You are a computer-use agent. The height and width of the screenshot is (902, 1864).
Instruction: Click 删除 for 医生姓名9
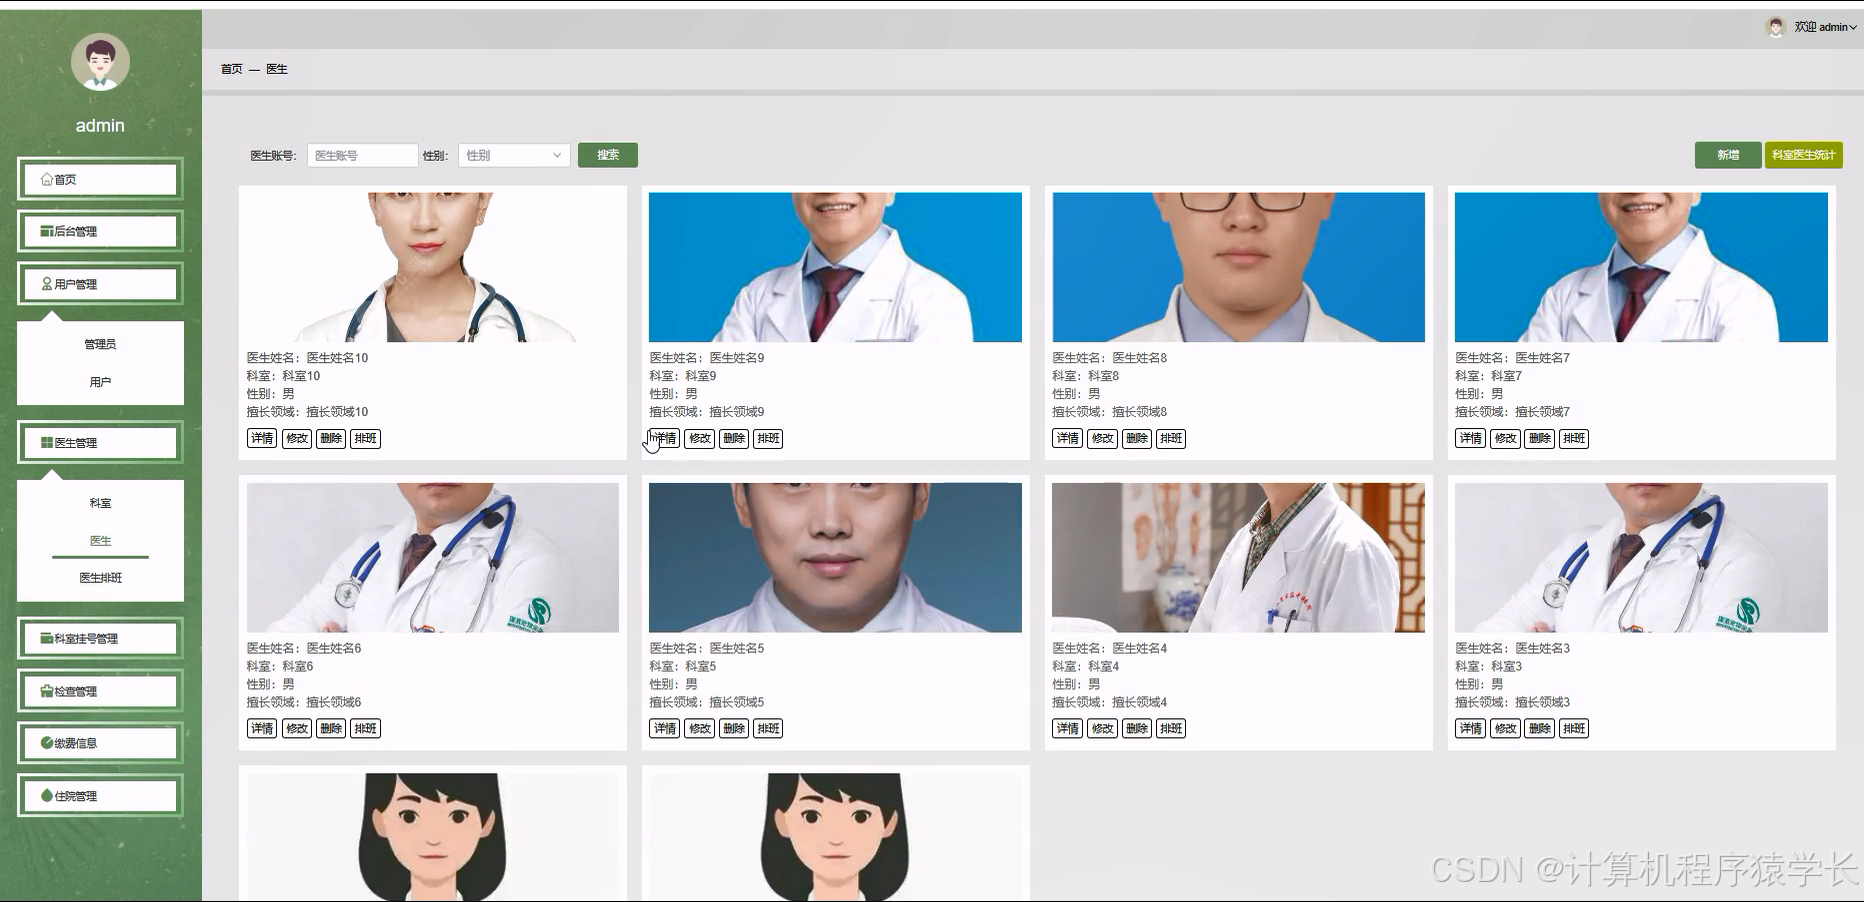pyautogui.click(x=734, y=438)
